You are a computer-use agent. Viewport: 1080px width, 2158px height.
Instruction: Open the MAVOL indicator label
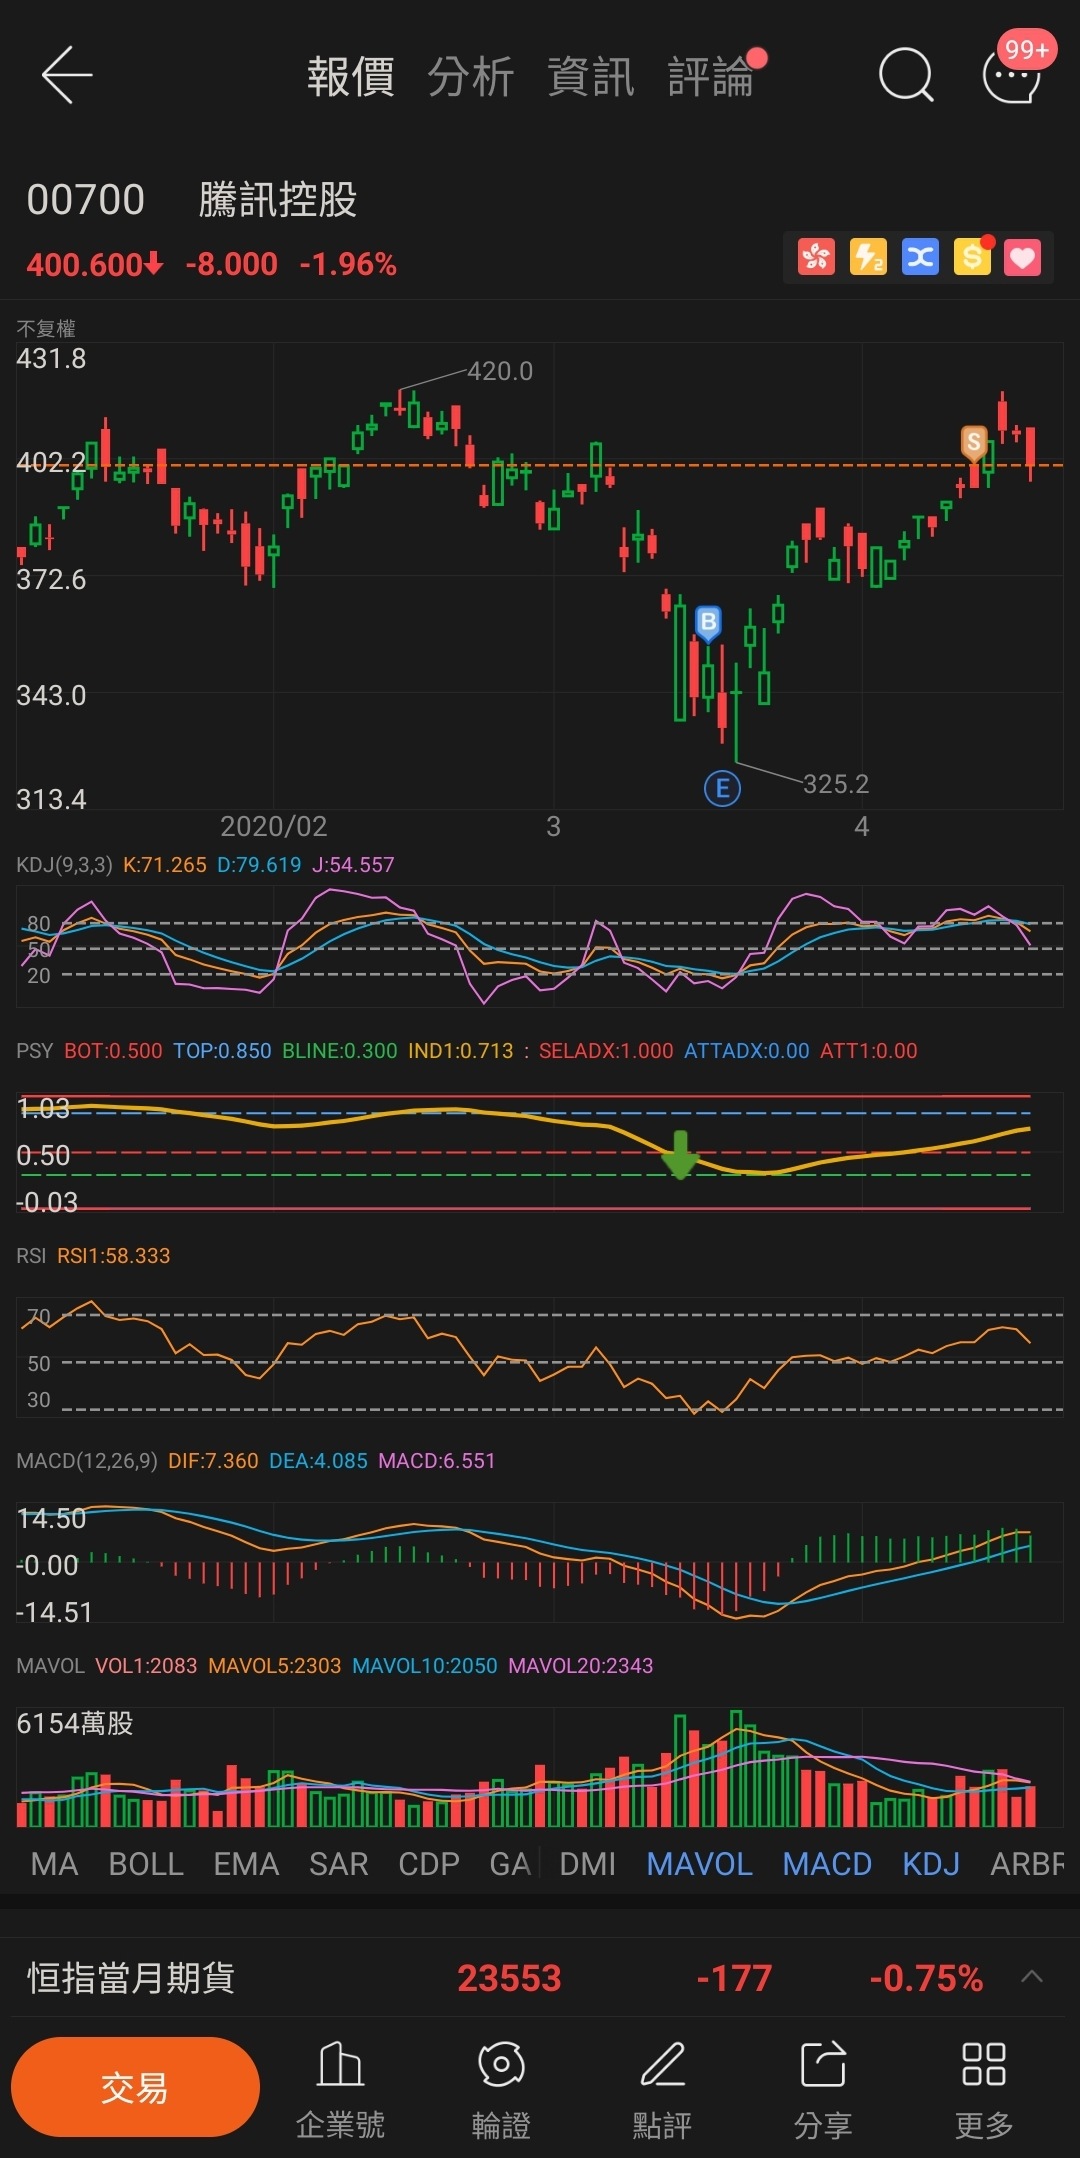point(50,1666)
